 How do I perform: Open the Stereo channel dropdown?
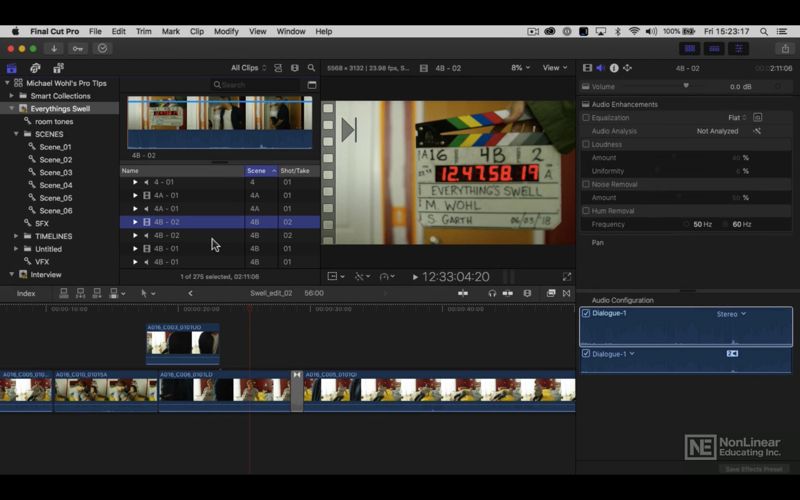(731, 314)
